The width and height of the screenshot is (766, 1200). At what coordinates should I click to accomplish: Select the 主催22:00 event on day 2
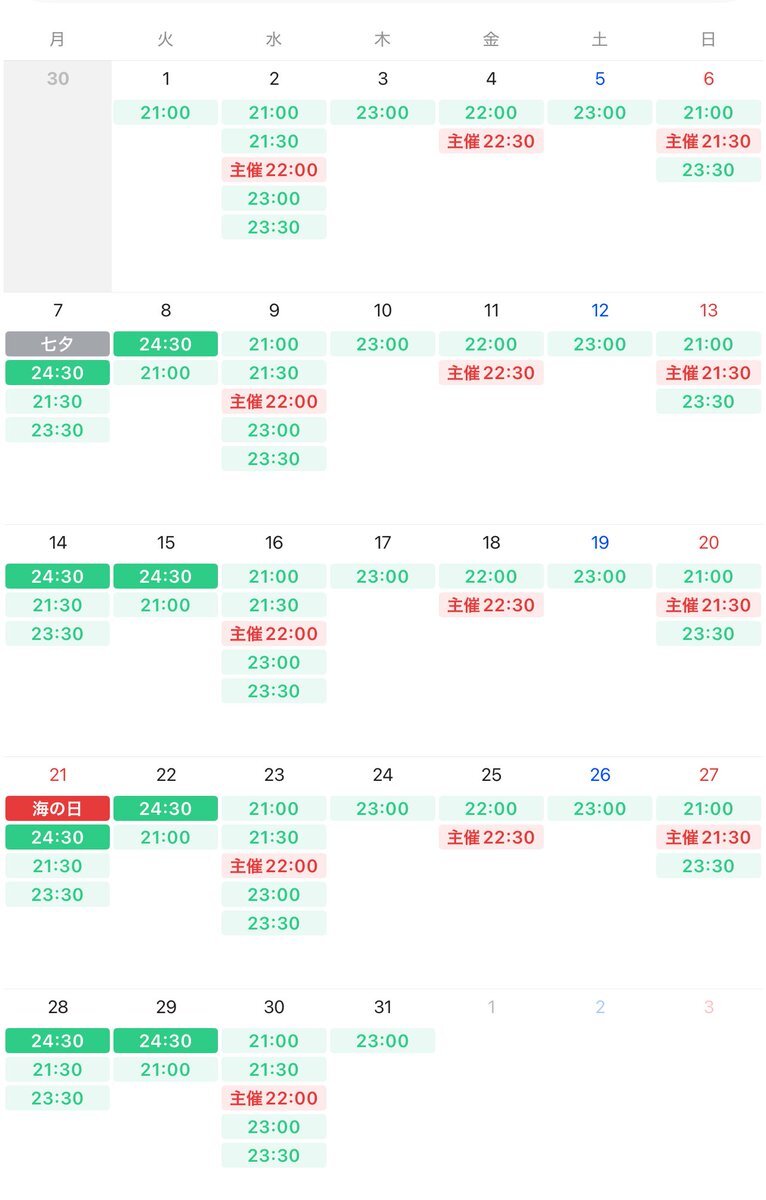(x=274, y=170)
